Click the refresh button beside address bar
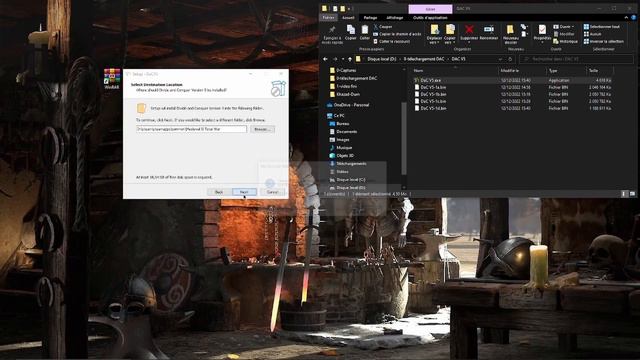This screenshot has width=640, height=360. (510, 59)
